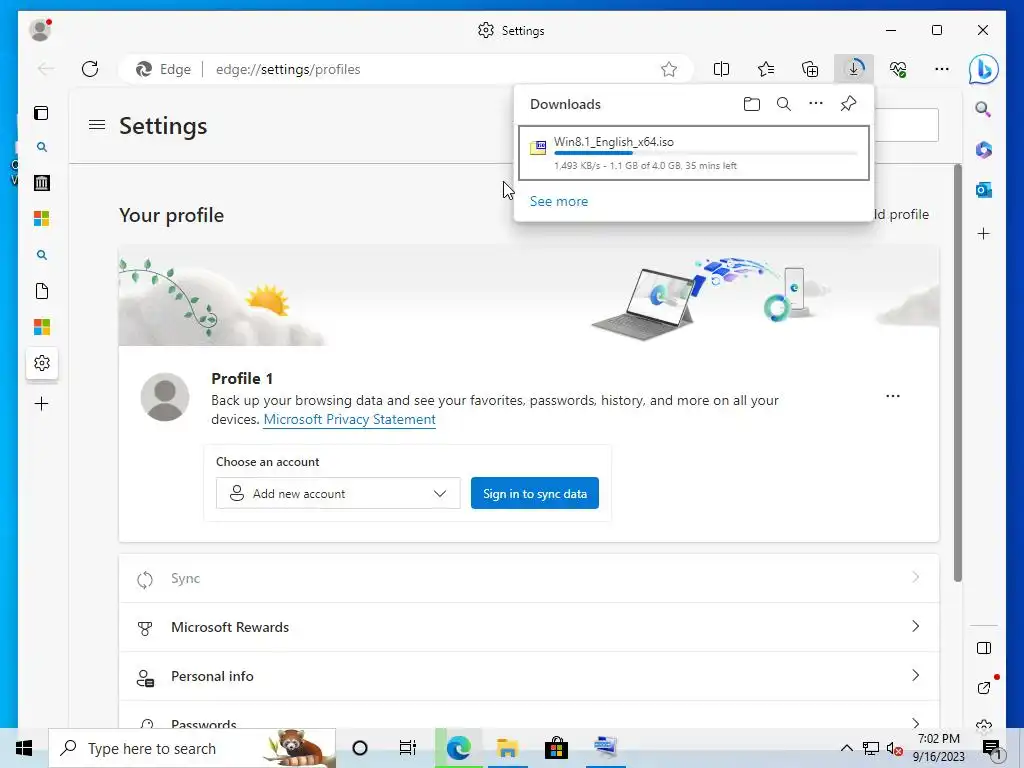Open Windows Start menu
1024x768 pixels.
click(24, 748)
